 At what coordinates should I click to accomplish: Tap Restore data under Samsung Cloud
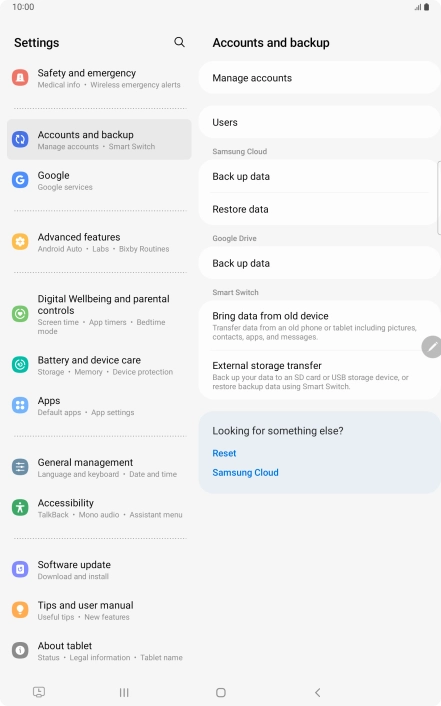pos(319,209)
